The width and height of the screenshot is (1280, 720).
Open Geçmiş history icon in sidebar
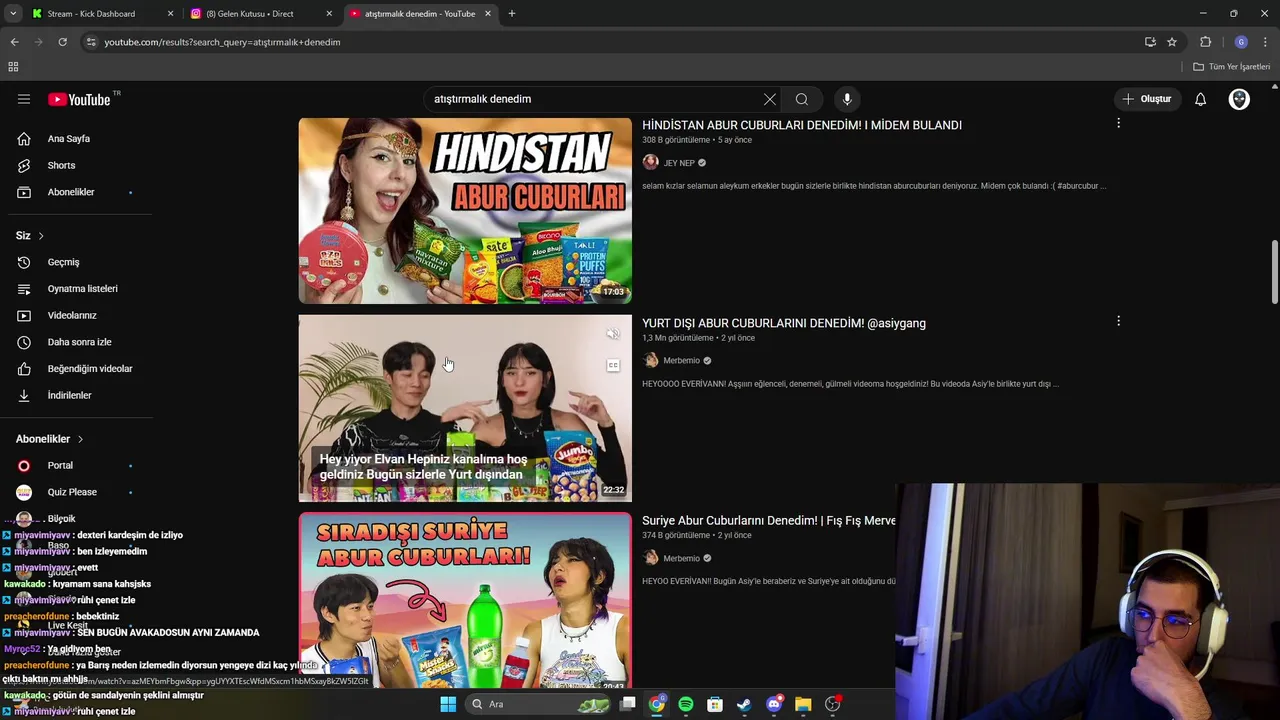[24, 262]
